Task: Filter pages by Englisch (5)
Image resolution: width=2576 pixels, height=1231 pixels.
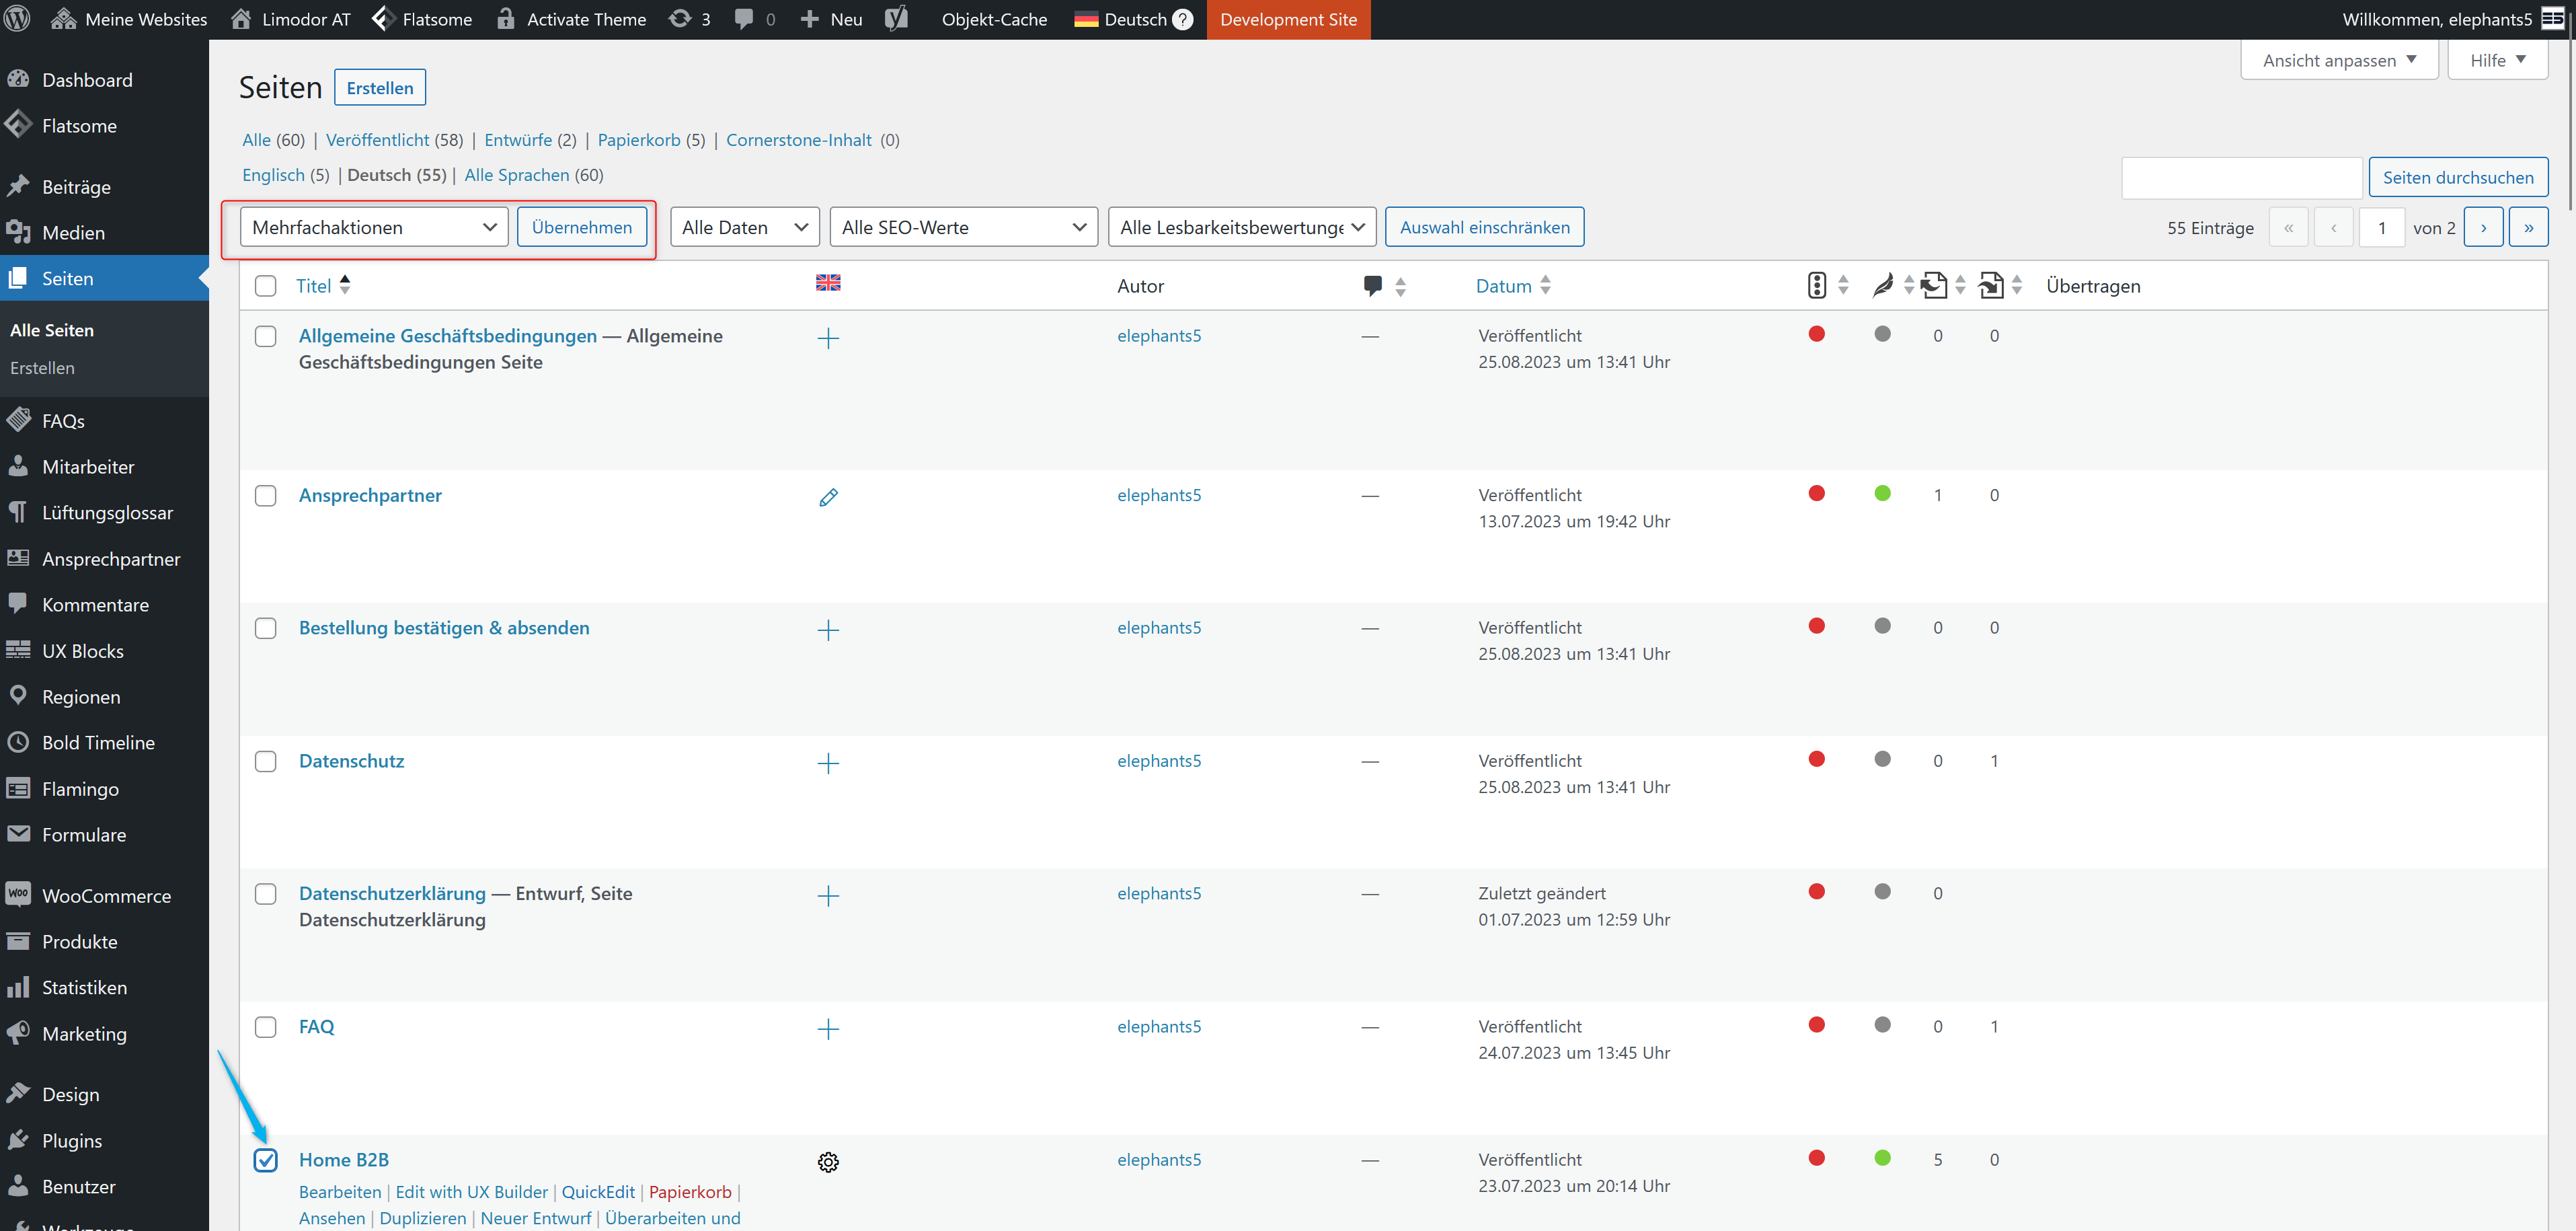Action: click(285, 175)
